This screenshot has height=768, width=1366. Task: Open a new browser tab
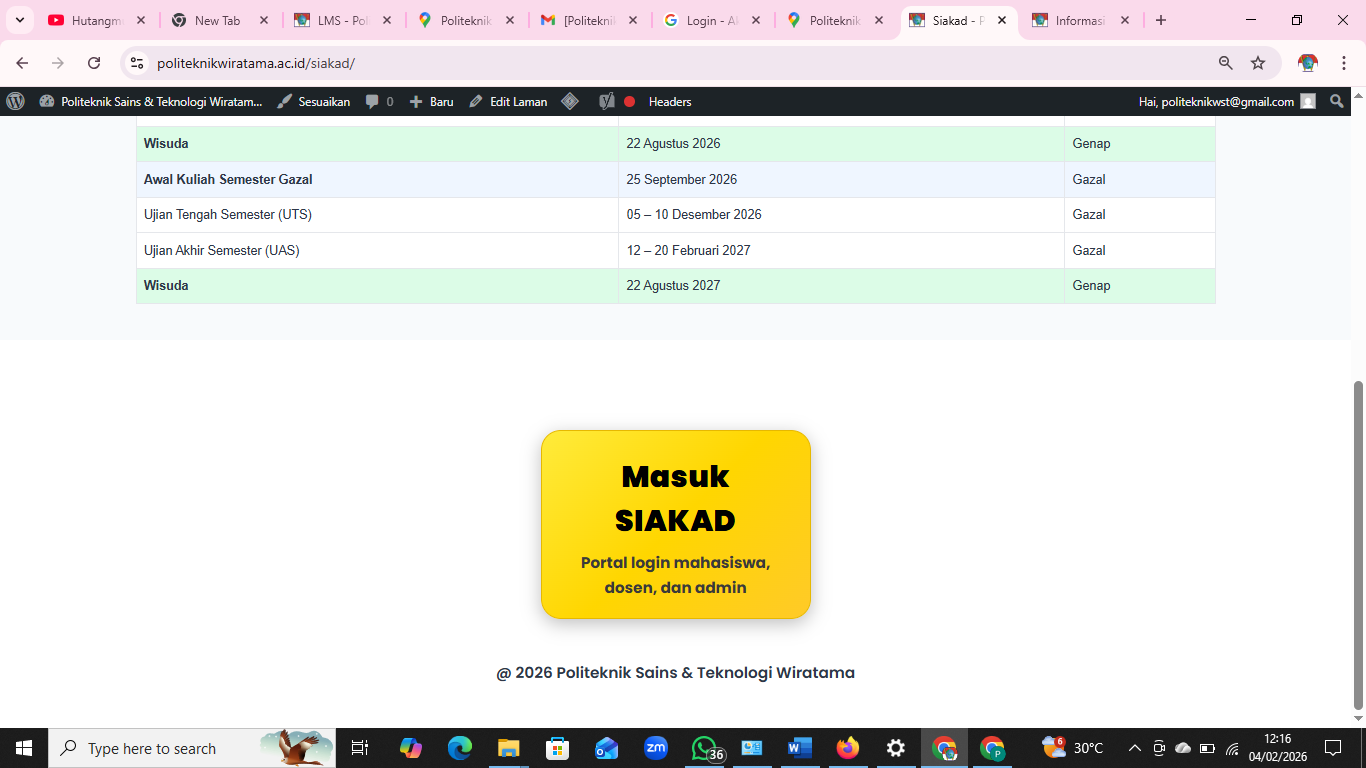pyautogui.click(x=1160, y=20)
